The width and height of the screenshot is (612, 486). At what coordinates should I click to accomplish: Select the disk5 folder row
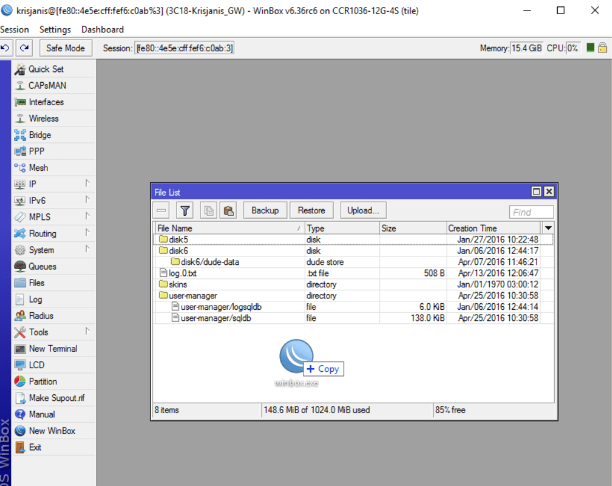click(x=353, y=239)
